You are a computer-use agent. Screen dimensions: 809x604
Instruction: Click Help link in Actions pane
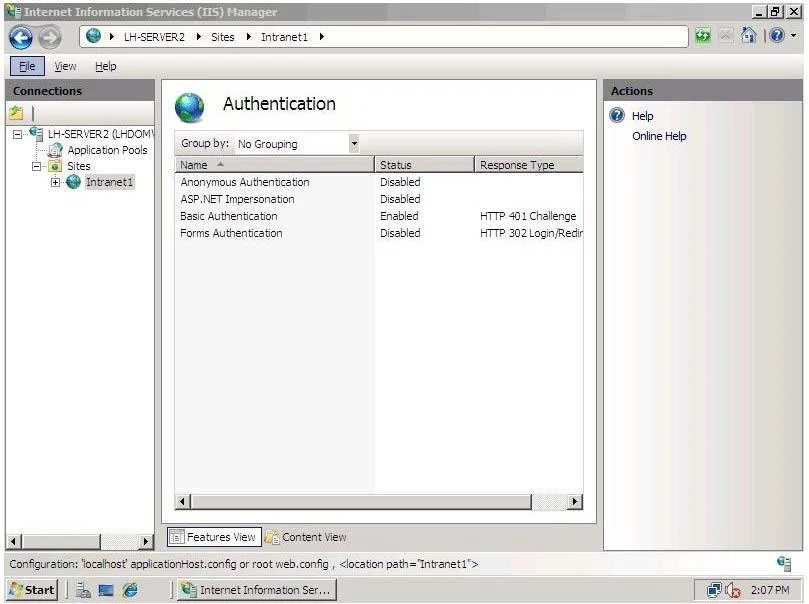643,116
